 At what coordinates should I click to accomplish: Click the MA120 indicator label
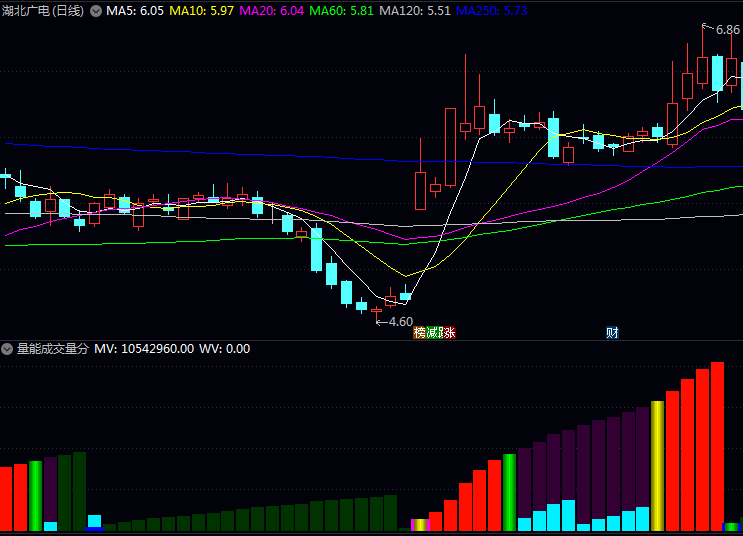point(415,10)
